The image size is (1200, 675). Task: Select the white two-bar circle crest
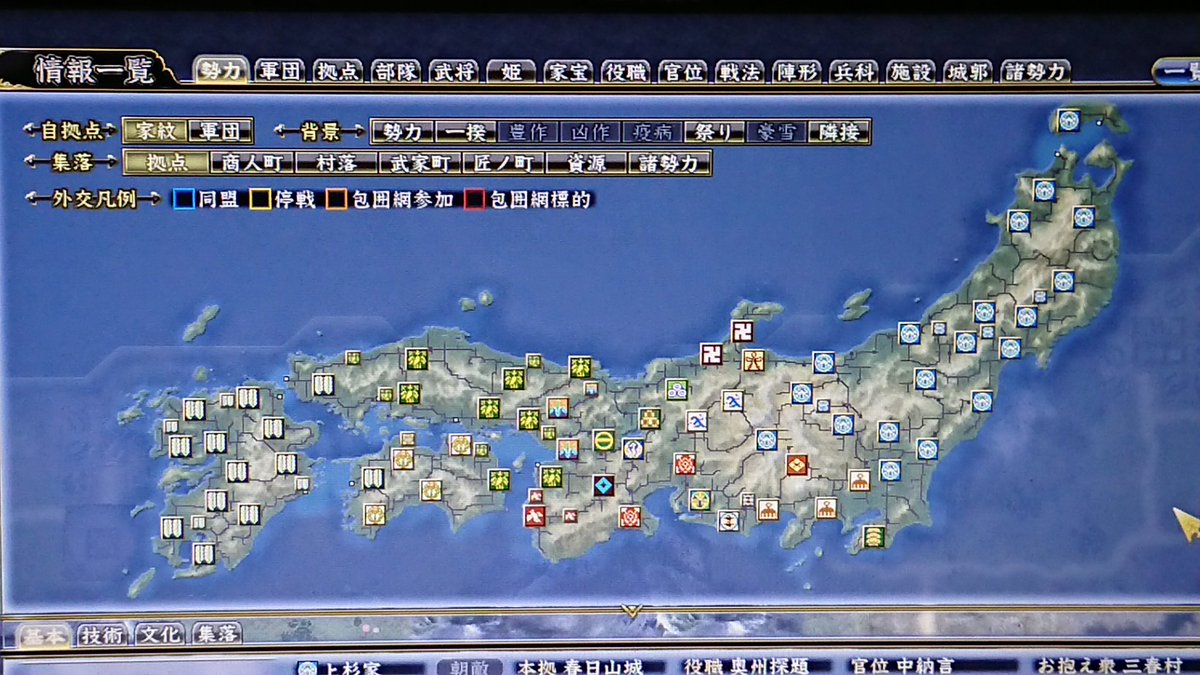(x=729, y=520)
